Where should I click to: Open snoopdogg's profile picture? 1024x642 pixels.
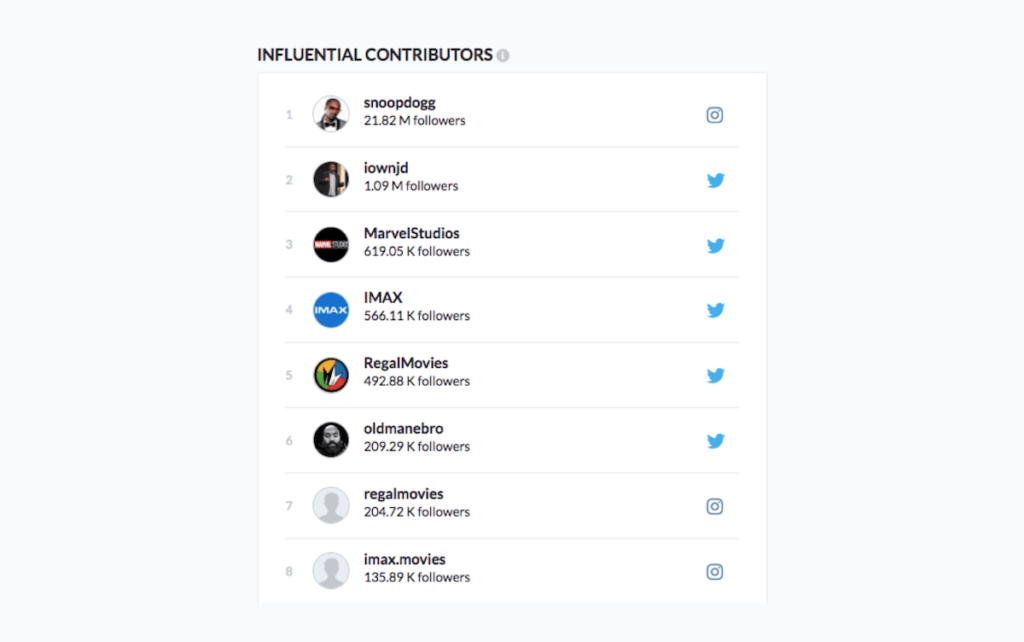[331, 114]
